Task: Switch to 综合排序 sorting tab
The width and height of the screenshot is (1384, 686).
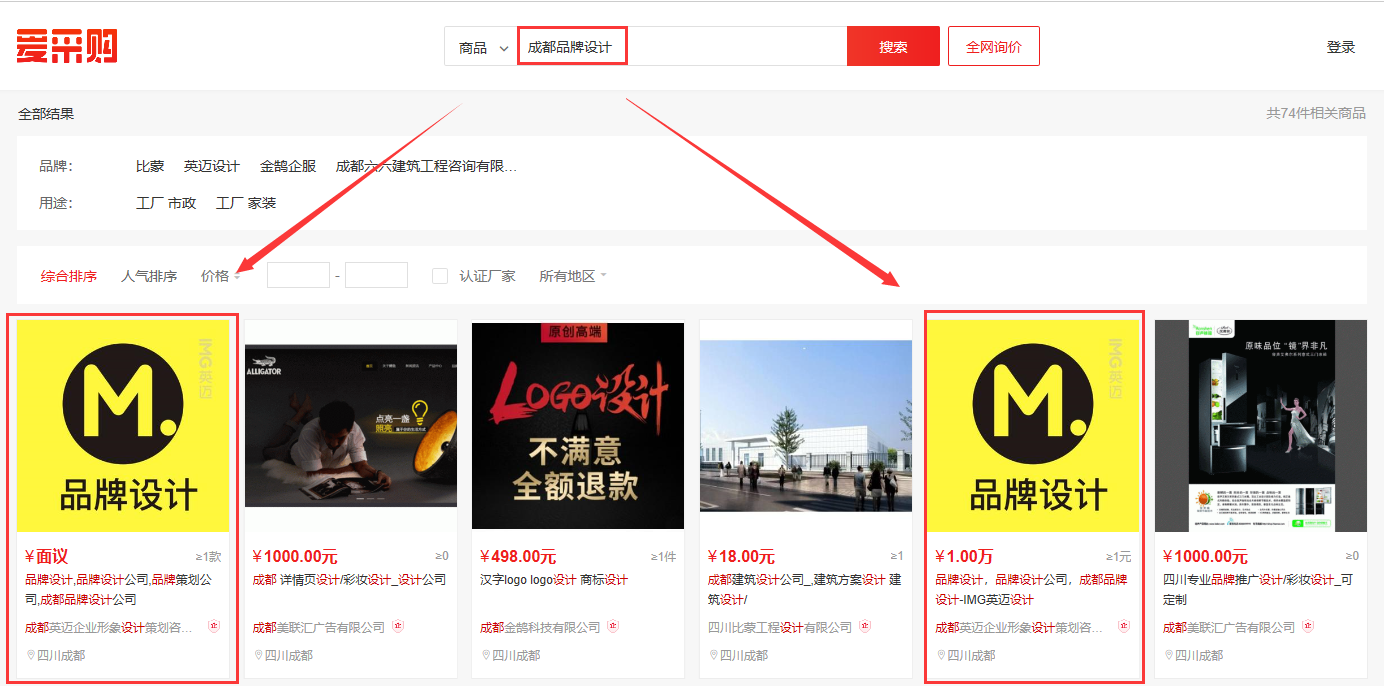Action: pyautogui.click(x=69, y=276)
